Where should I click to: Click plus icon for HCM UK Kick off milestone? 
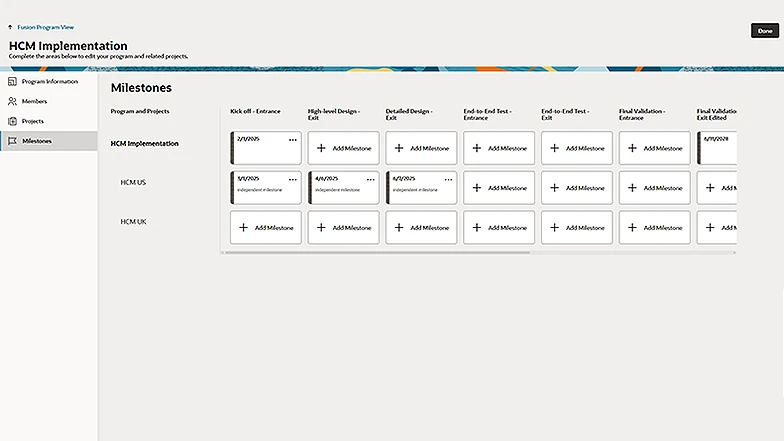[x=243, y=228]
